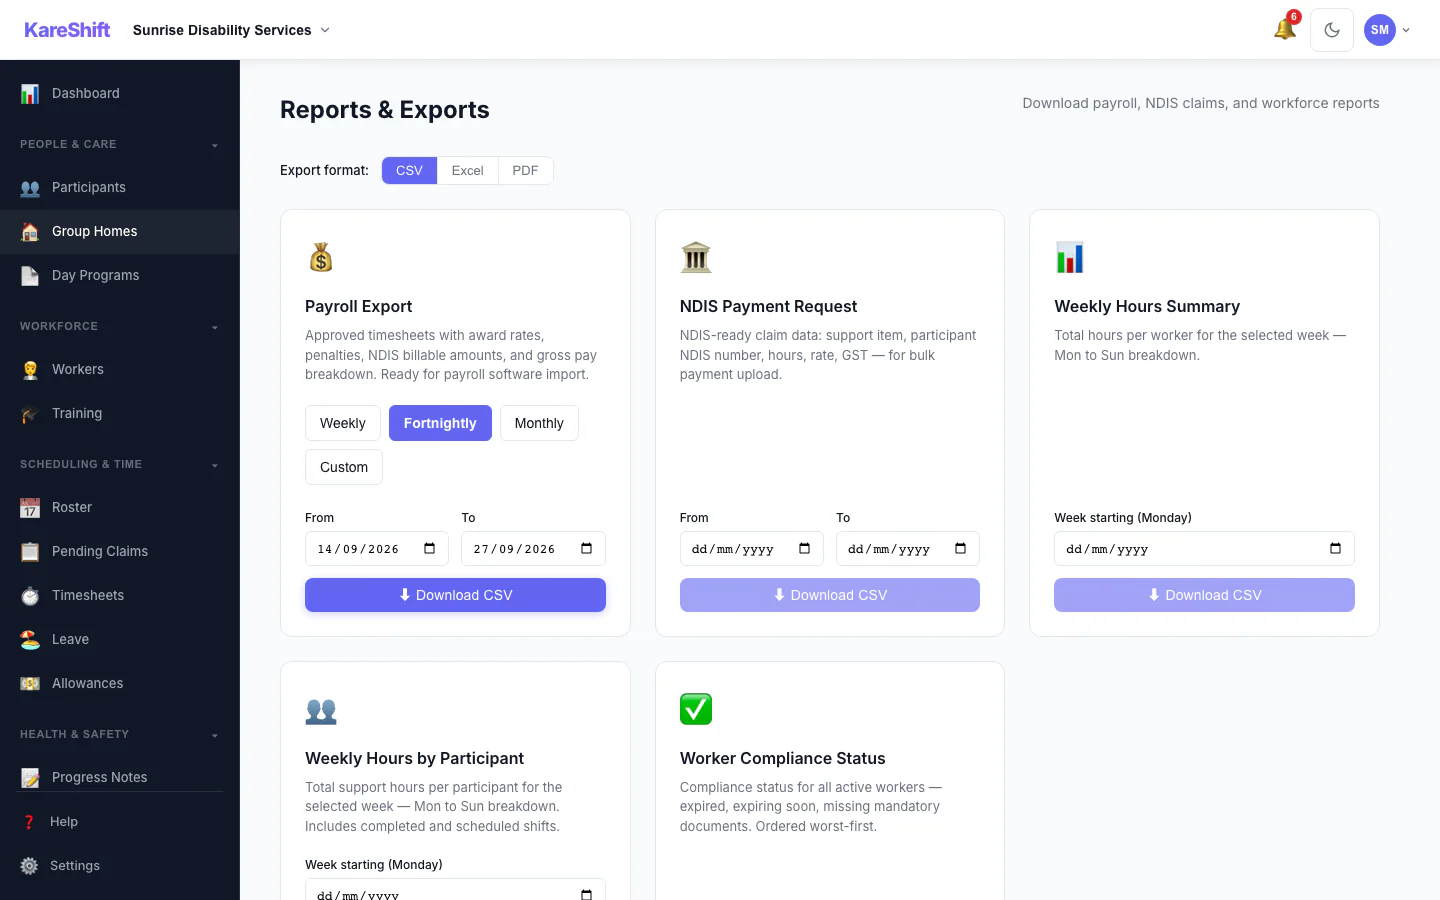Click the Participants people icon
Viewport: 1440px width, 900px height.
coord(30,187)
